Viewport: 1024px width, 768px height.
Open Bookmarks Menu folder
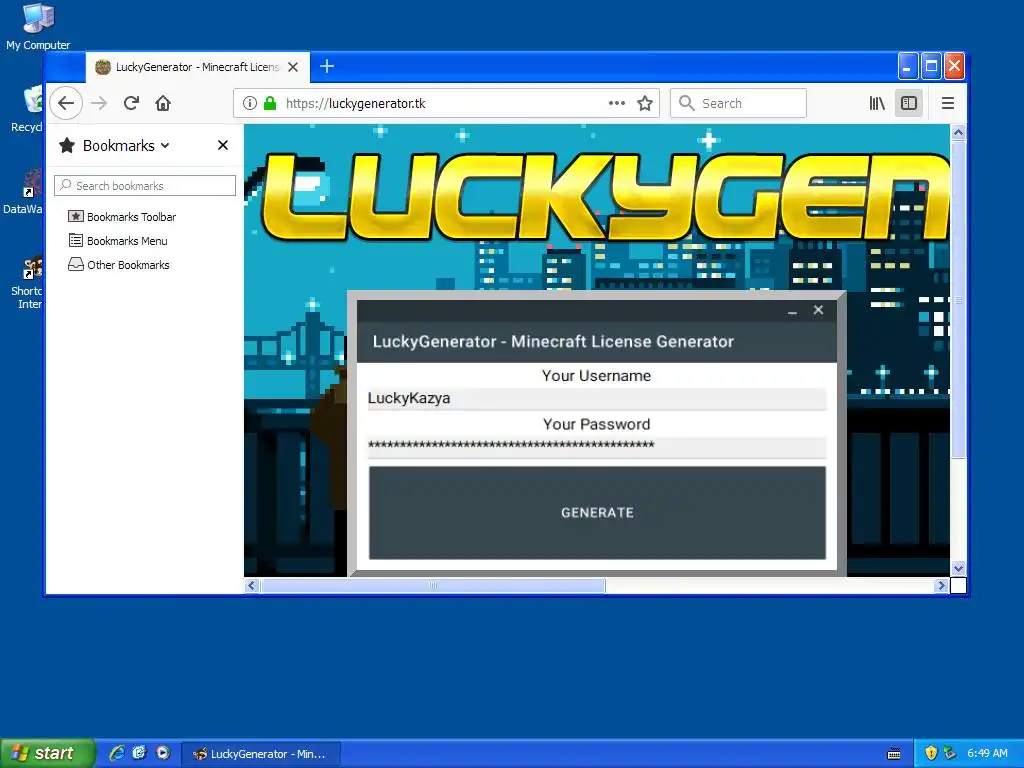(x=118, y=241)
